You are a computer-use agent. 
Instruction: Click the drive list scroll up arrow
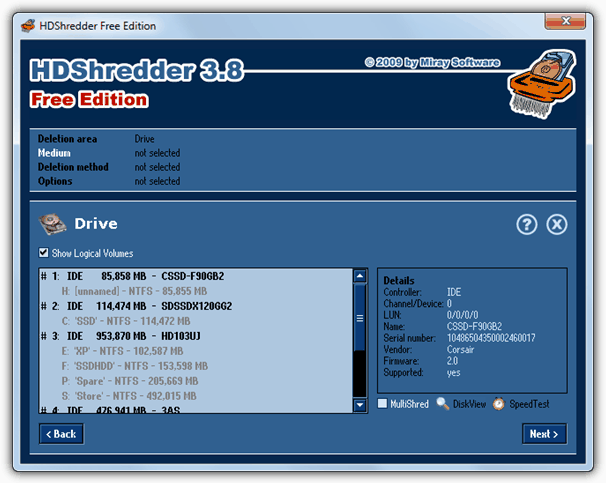point(360,276)
